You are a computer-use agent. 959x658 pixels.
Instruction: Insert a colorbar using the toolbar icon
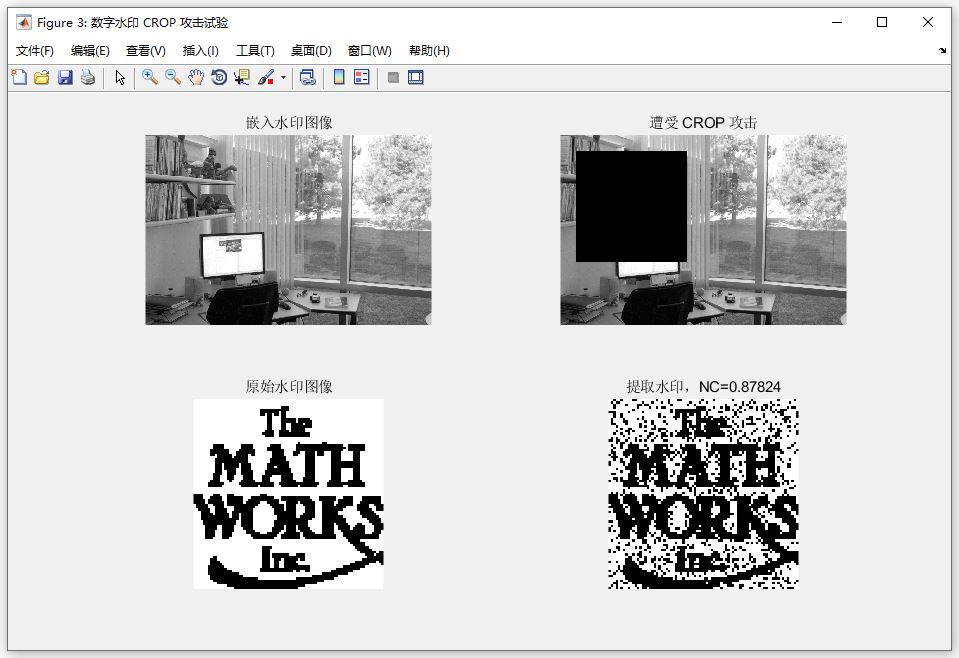339,77
